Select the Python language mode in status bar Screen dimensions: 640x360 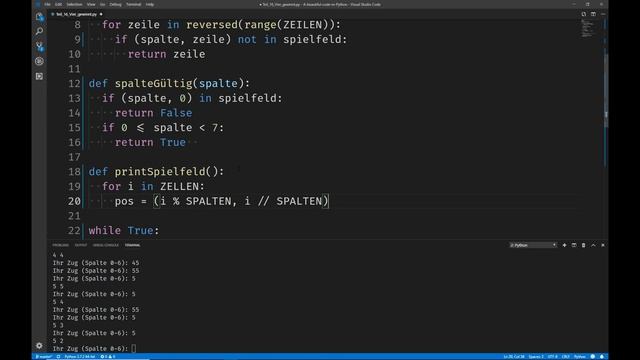pyautogui.click(x=580, y=357)
